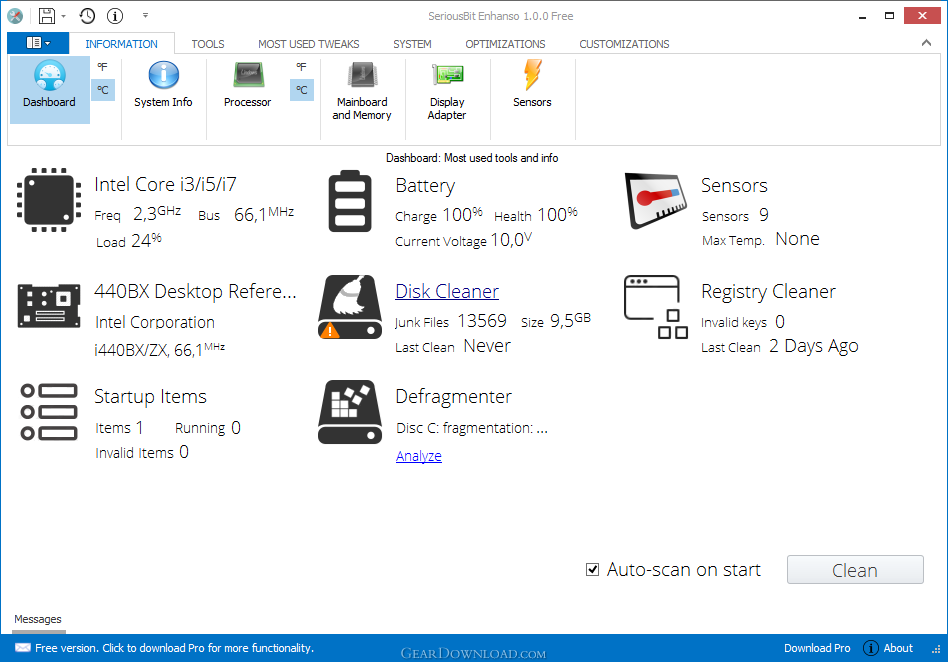Screen dimensions: 948x662
Task: Click the info icon in title bar
Action: pyautogui.click(x=115, y=16)
